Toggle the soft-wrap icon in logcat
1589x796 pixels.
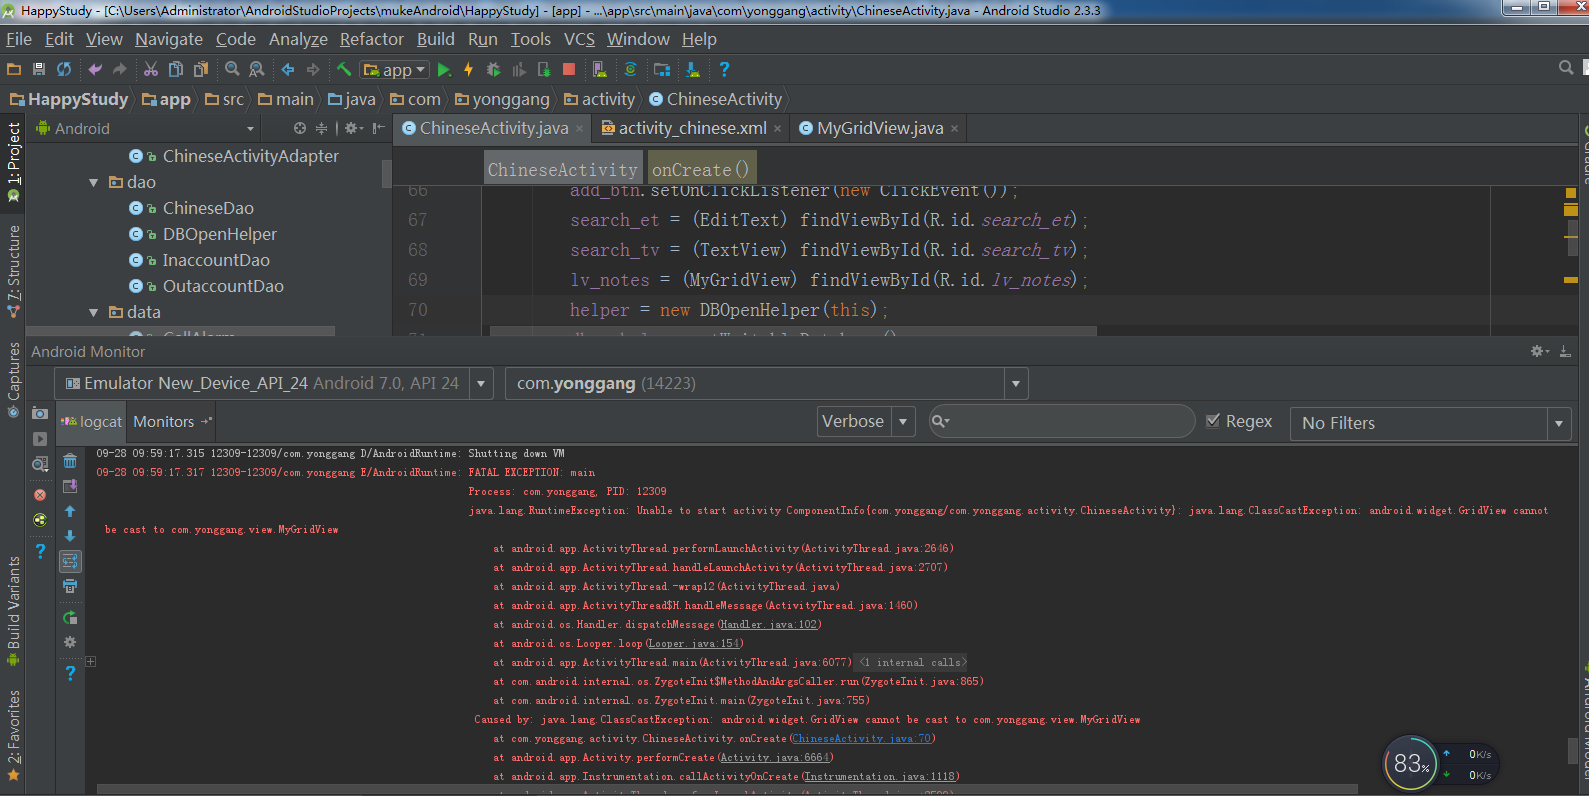click(70, 561)
